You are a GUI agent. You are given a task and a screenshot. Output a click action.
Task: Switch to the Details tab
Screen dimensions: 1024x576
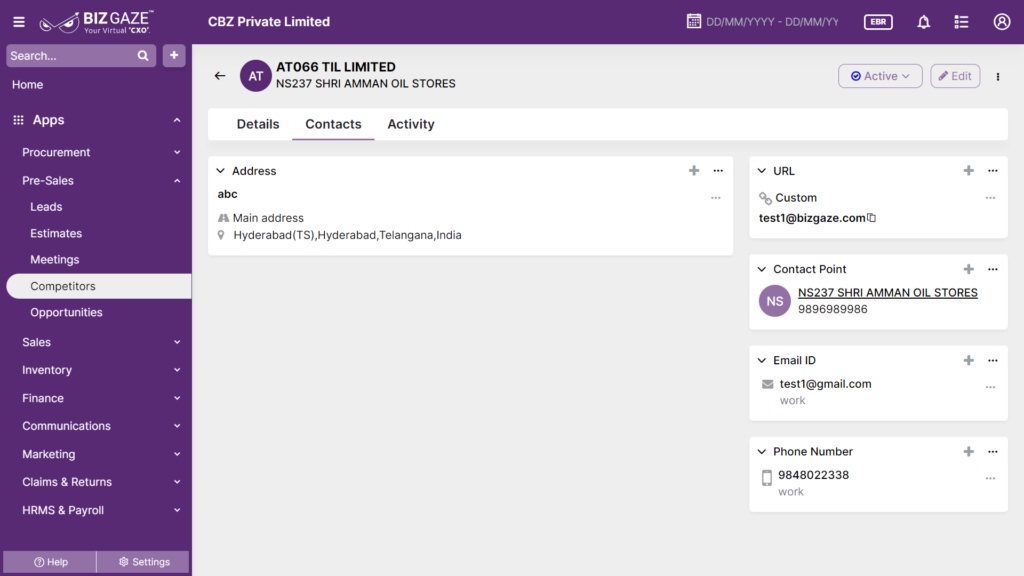[x=258, y=124]
